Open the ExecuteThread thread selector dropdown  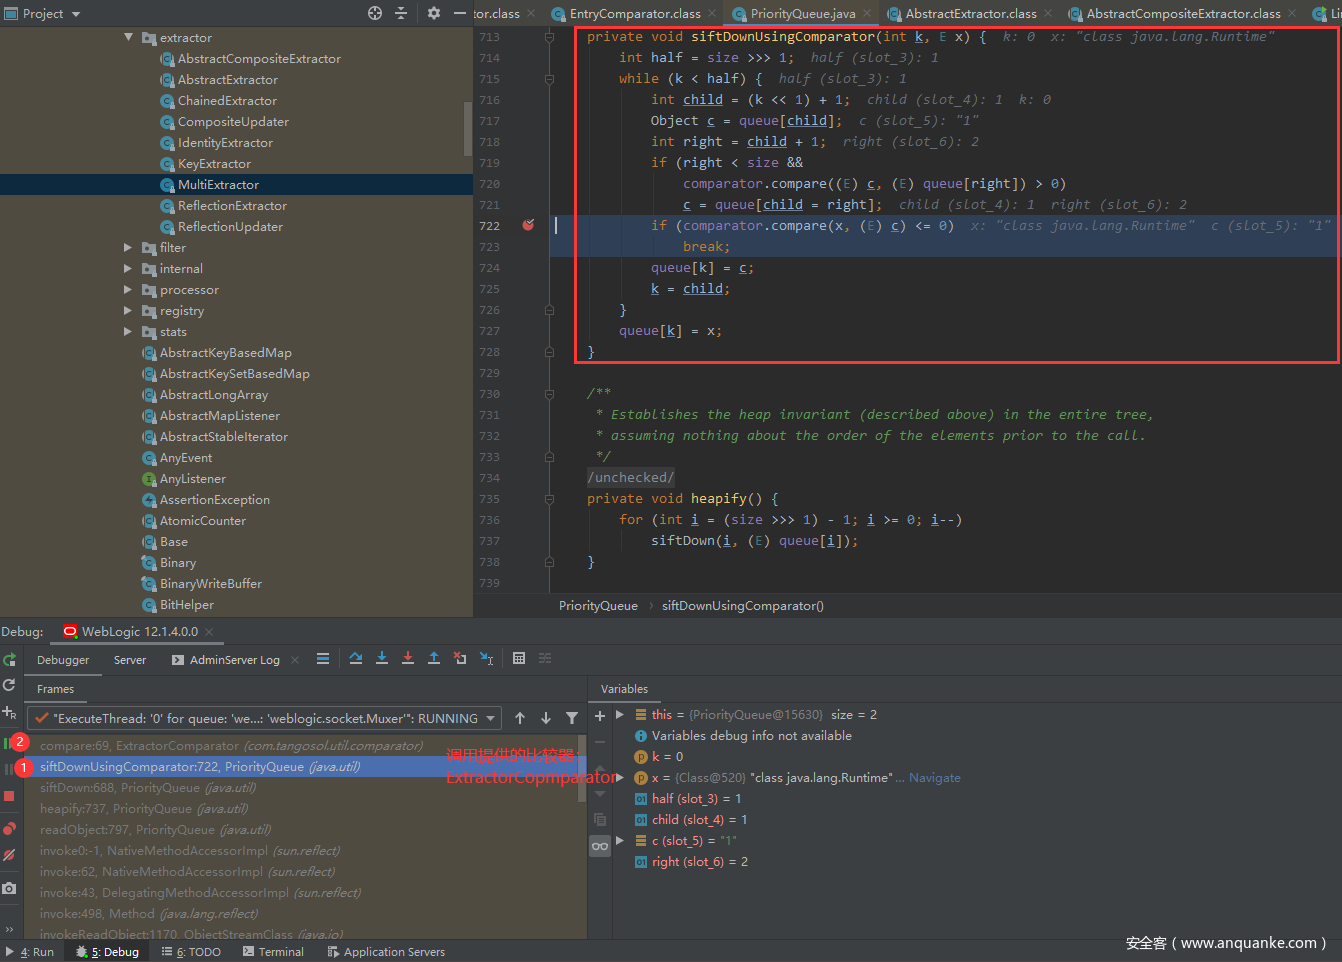tap(490, 718)
